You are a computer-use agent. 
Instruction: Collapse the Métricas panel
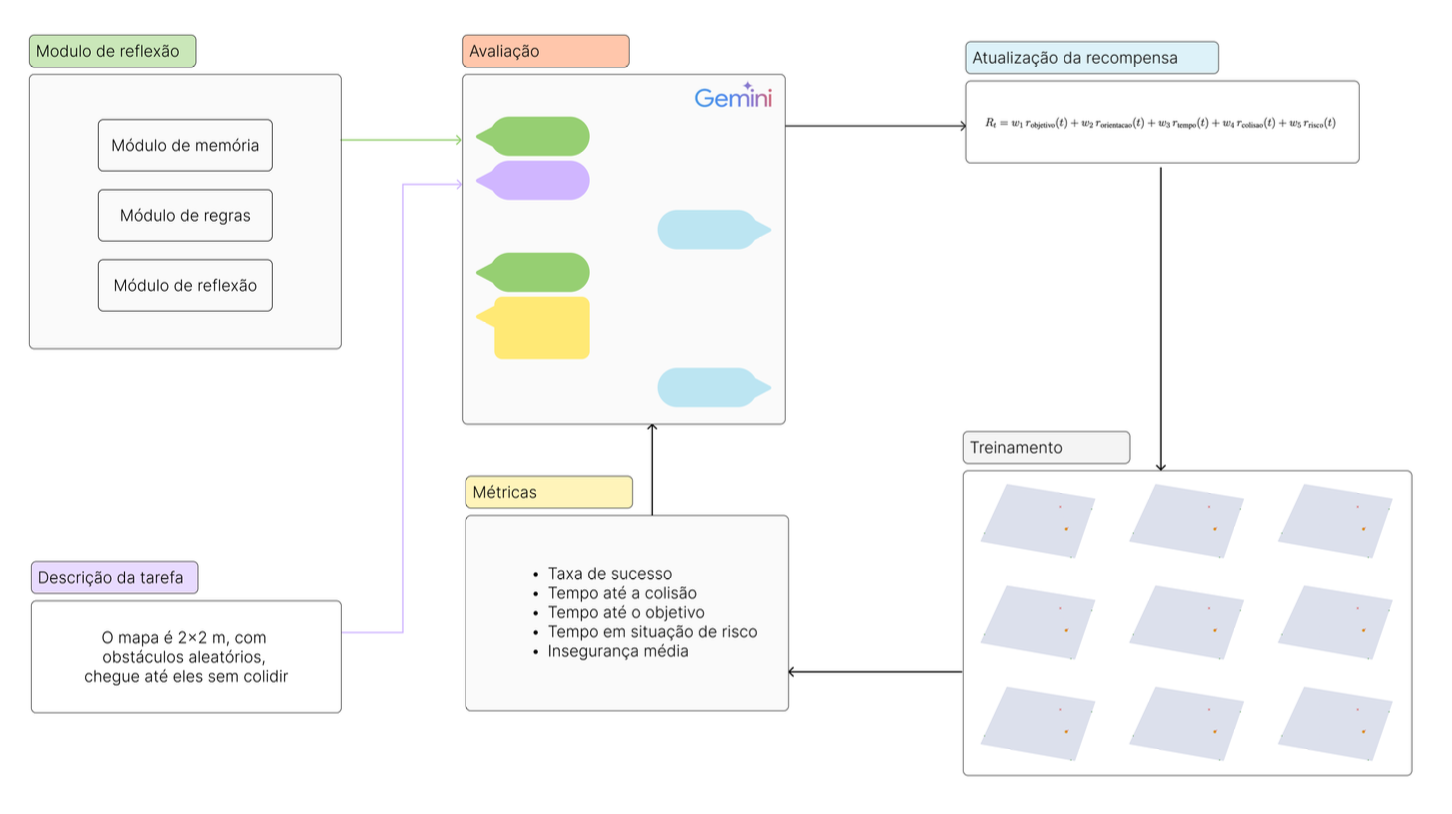[x=549, y=492]
